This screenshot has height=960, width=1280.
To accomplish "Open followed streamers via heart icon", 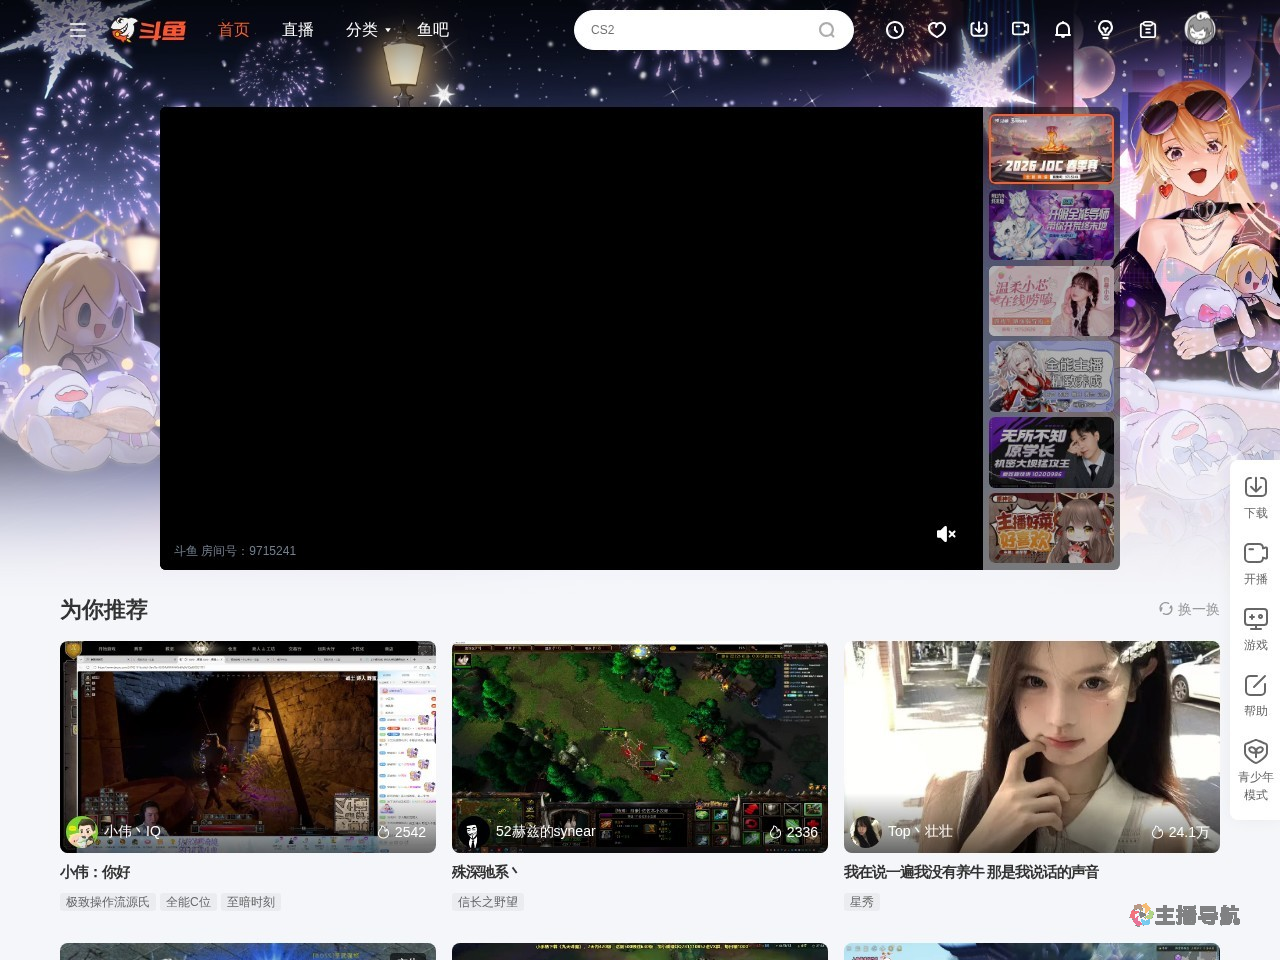I will [x=937, y=30].
